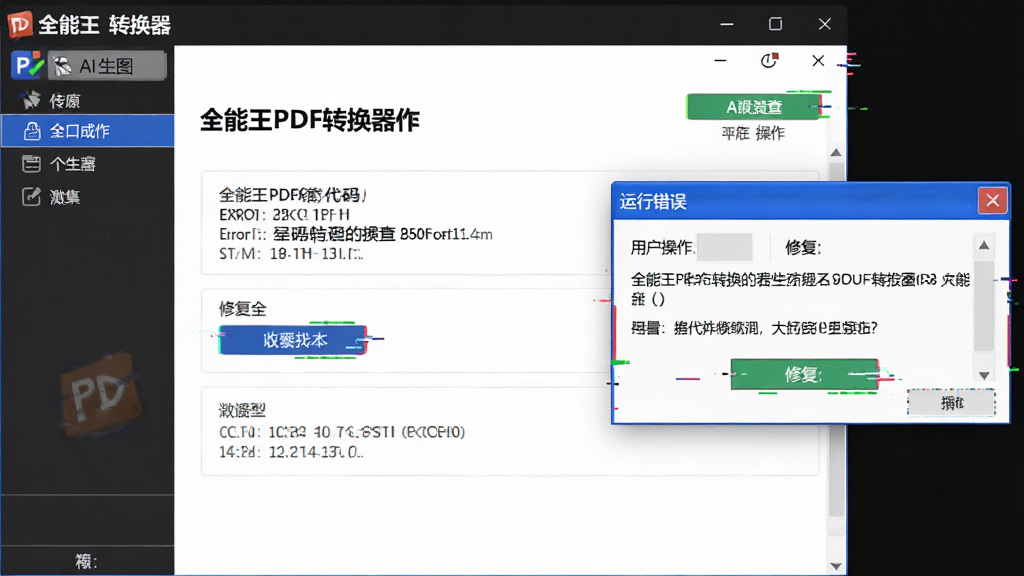
Task: Click the 用户操作 label in the dialog
Action: [662, 248]
